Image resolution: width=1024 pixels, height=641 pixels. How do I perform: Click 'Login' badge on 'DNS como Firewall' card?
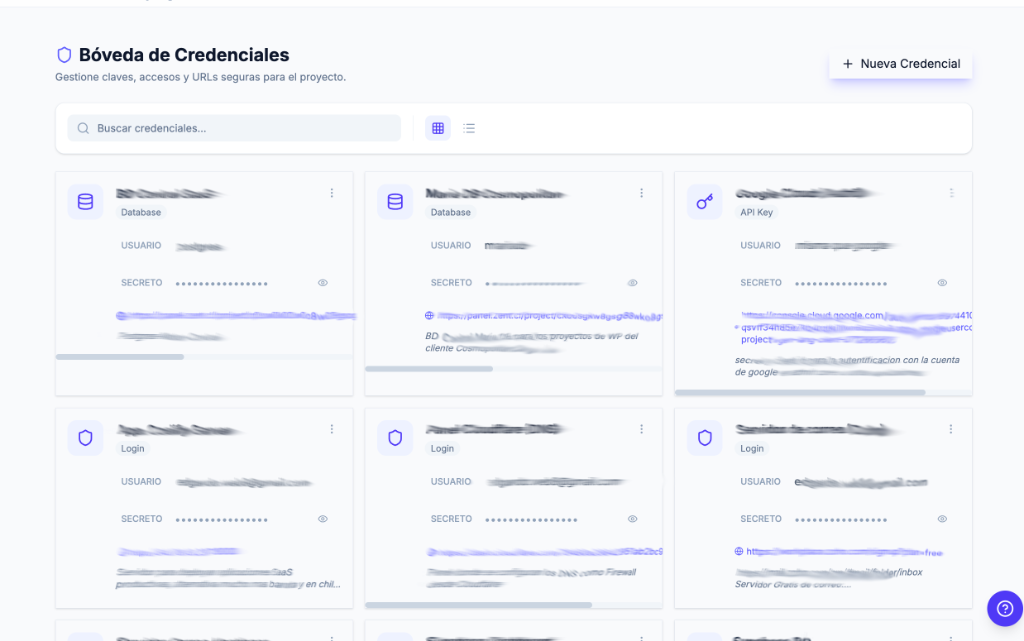tap(442, 448)
